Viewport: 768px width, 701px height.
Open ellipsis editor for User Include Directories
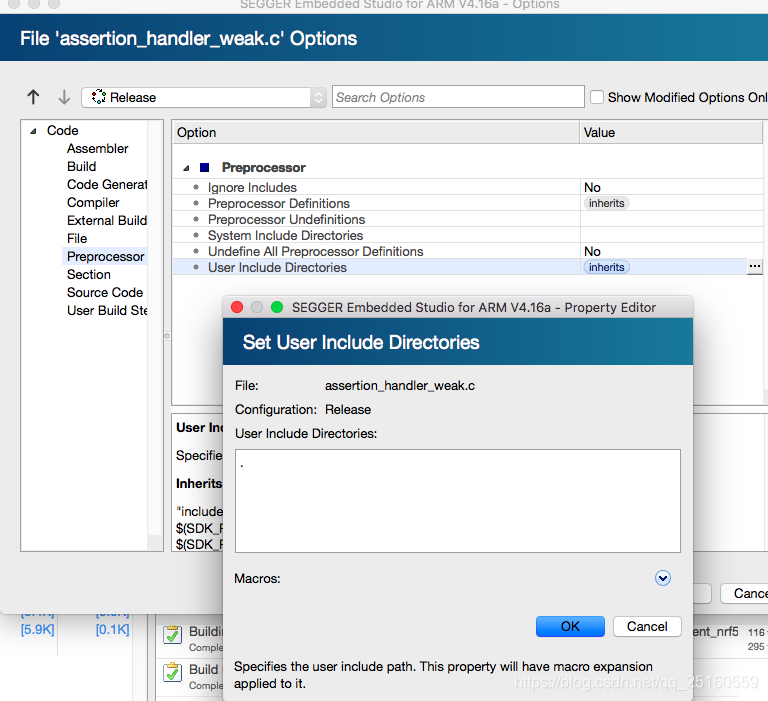[x=755, y=267]
